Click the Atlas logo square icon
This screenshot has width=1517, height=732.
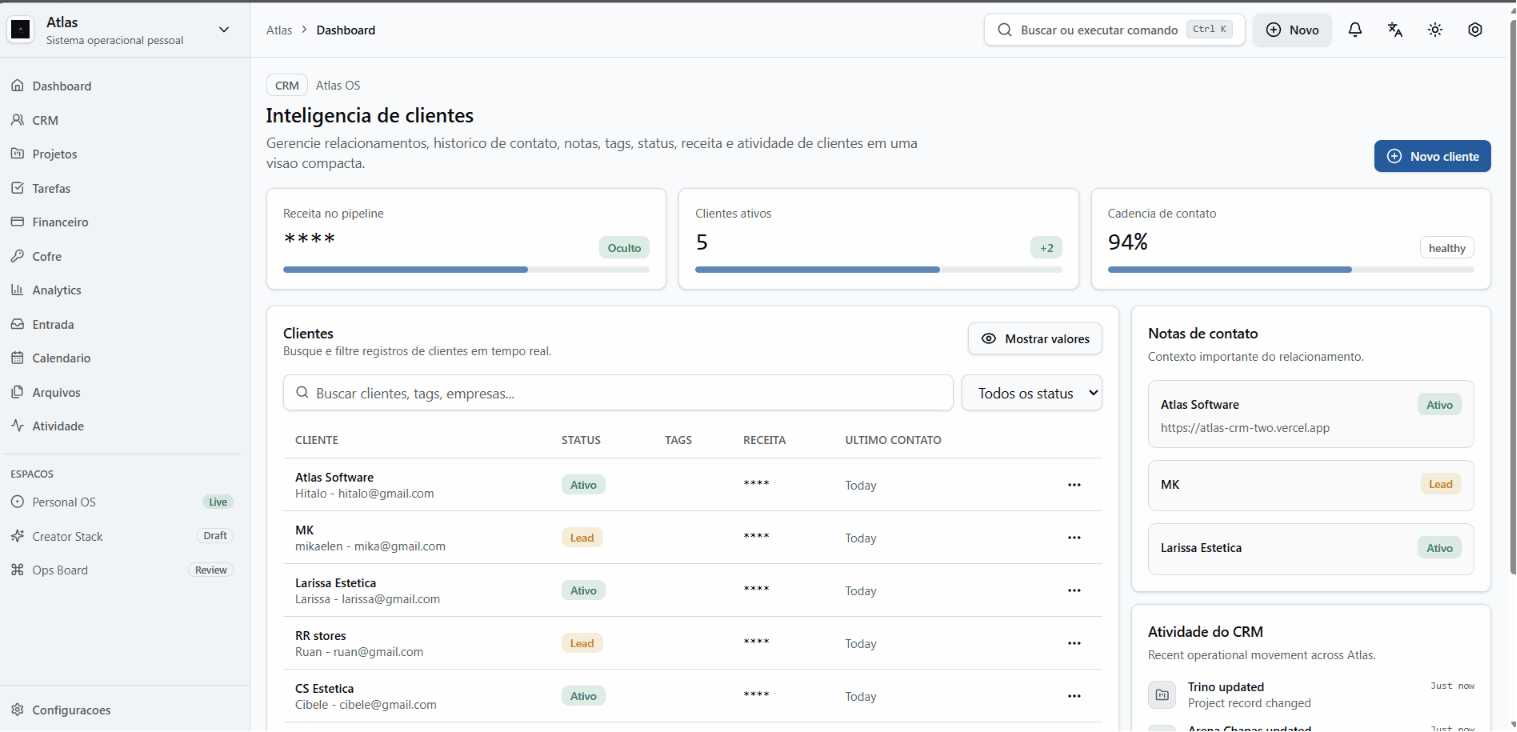(x=20, y=30)
